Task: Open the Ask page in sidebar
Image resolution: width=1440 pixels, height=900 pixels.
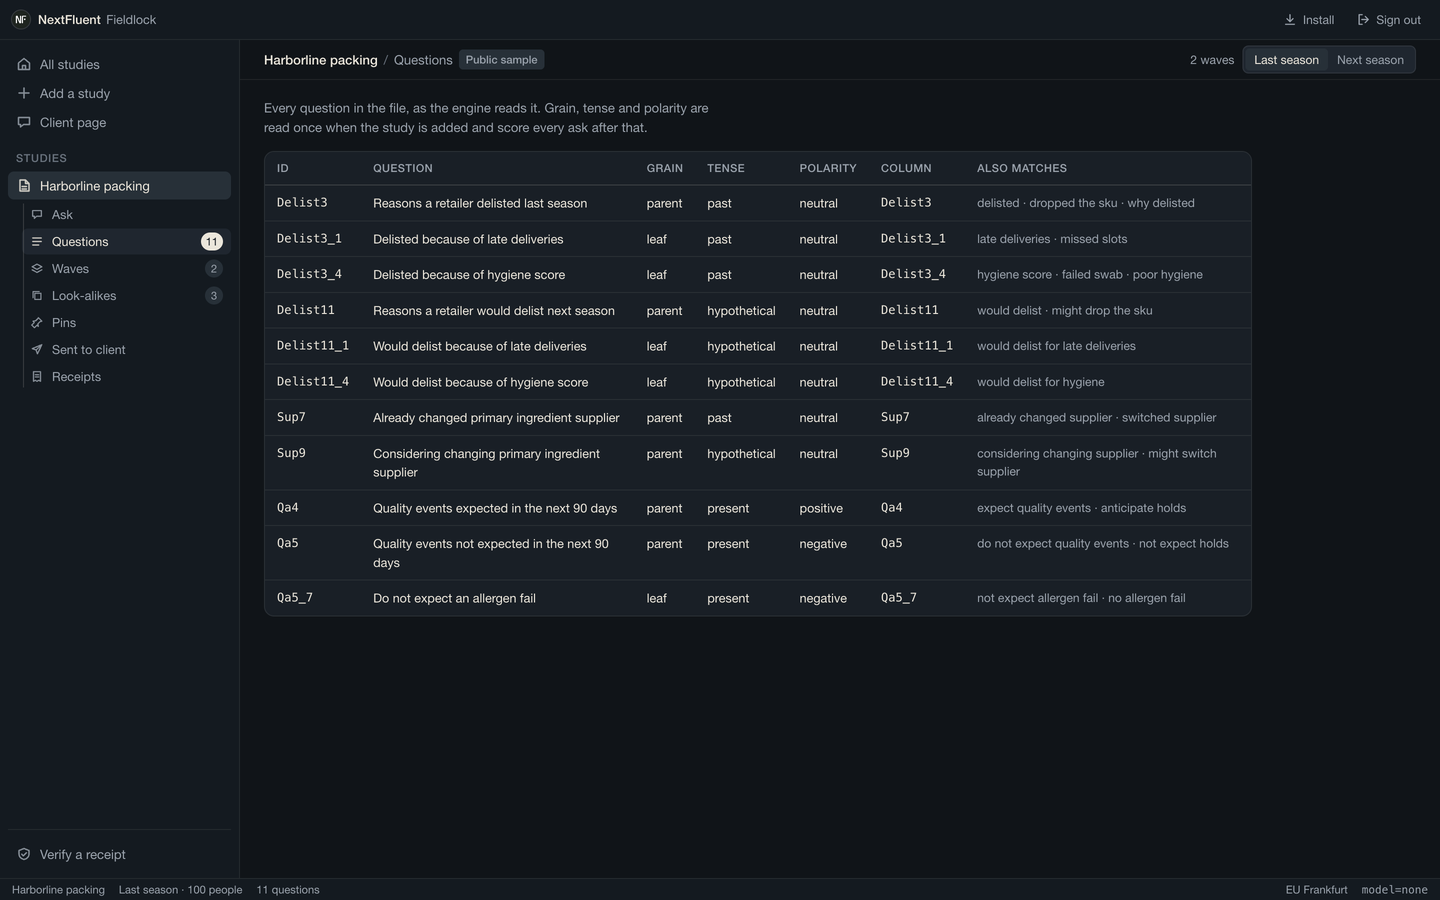Action: [x=127, y=215]
